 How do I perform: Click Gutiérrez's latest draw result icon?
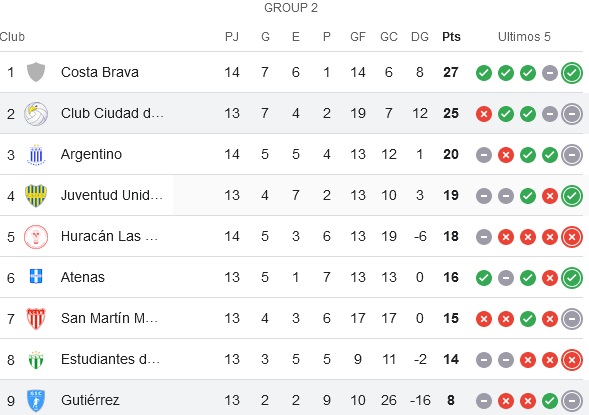pyautogui.click(x=572, y=400)
